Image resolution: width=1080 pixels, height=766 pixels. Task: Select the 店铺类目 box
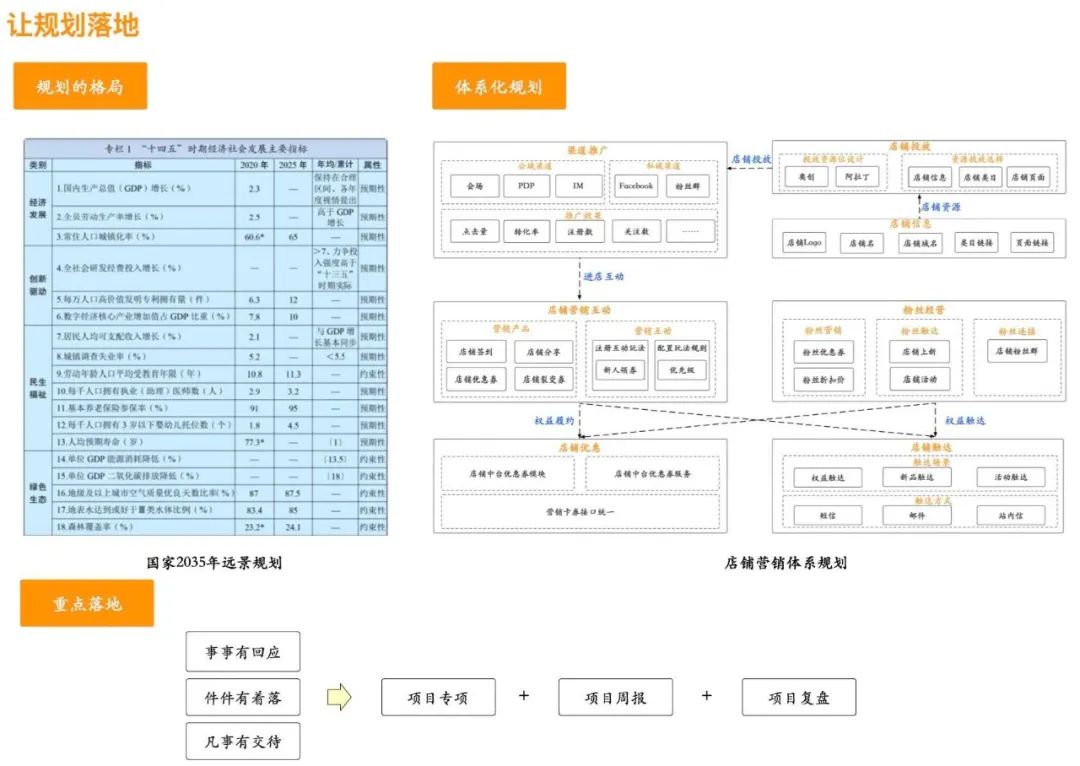979,177
